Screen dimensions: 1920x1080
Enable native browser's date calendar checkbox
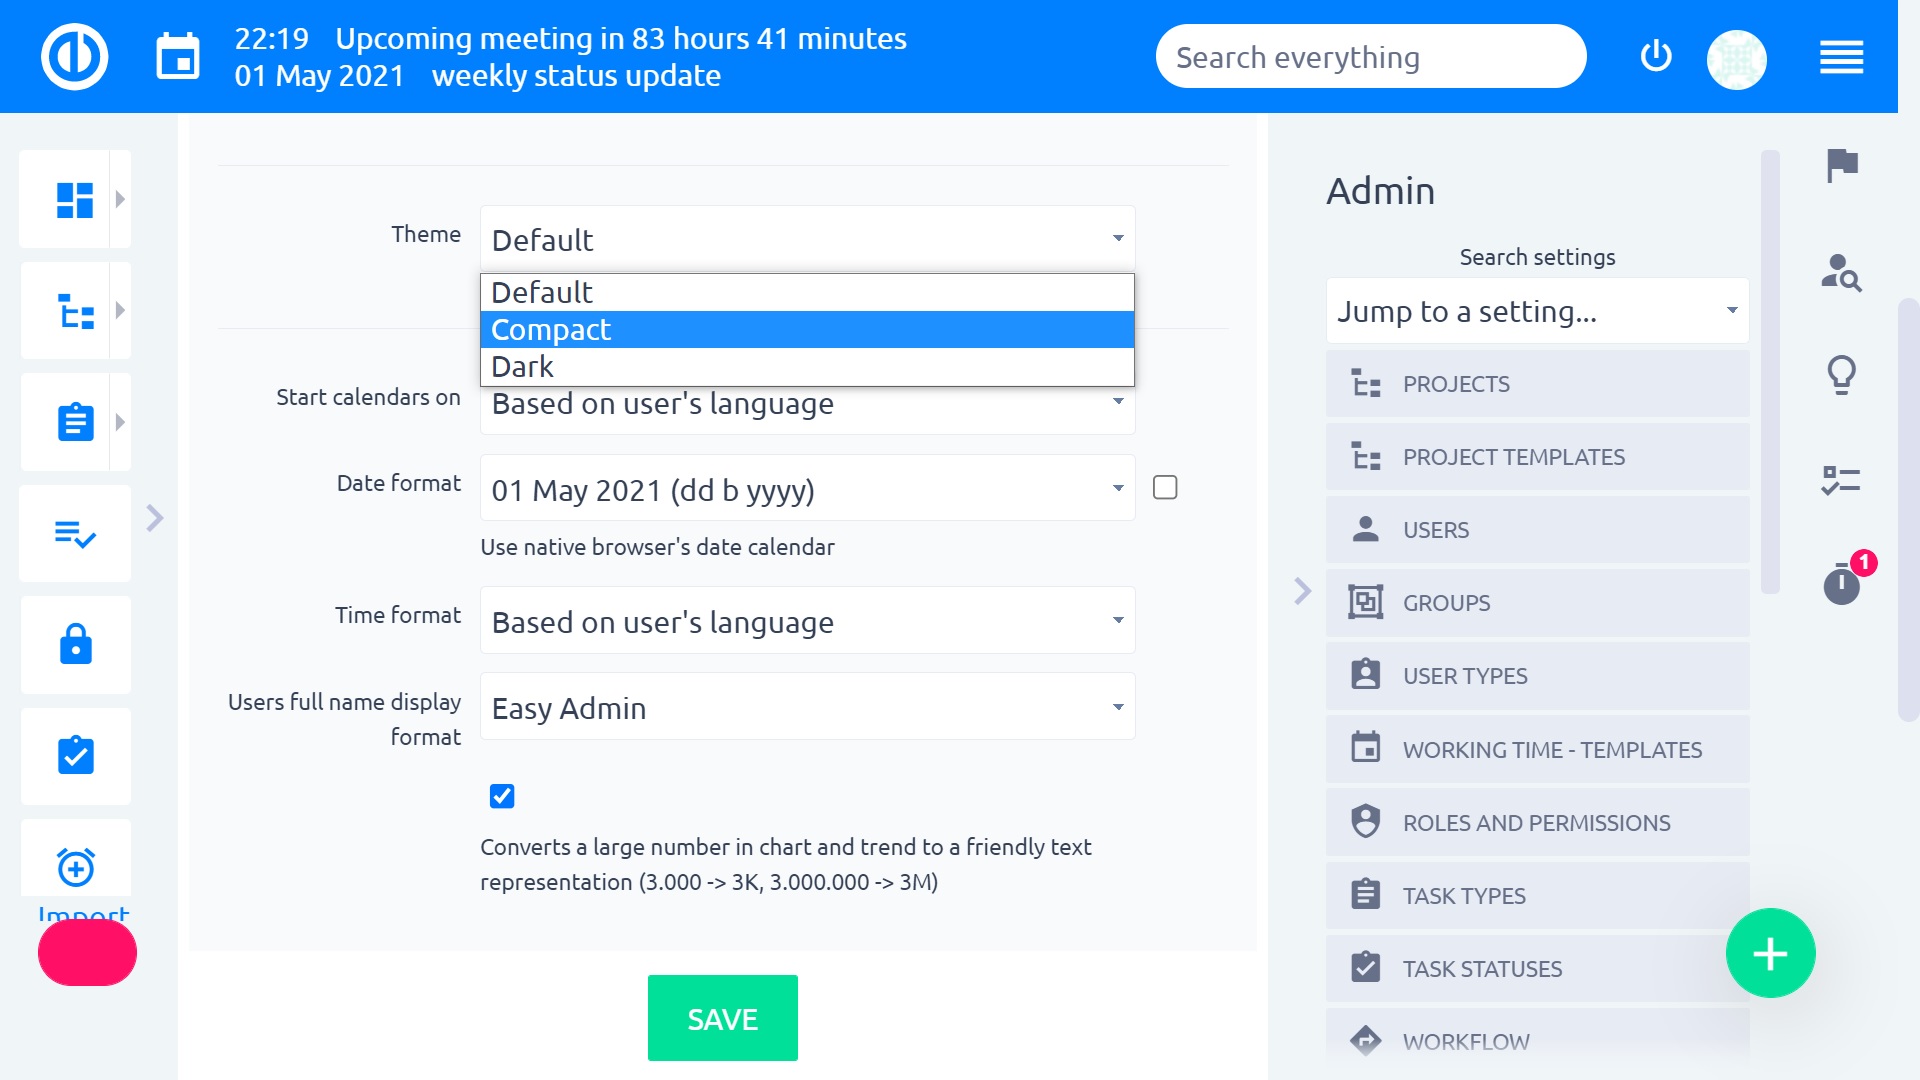tap(1165, 488)
